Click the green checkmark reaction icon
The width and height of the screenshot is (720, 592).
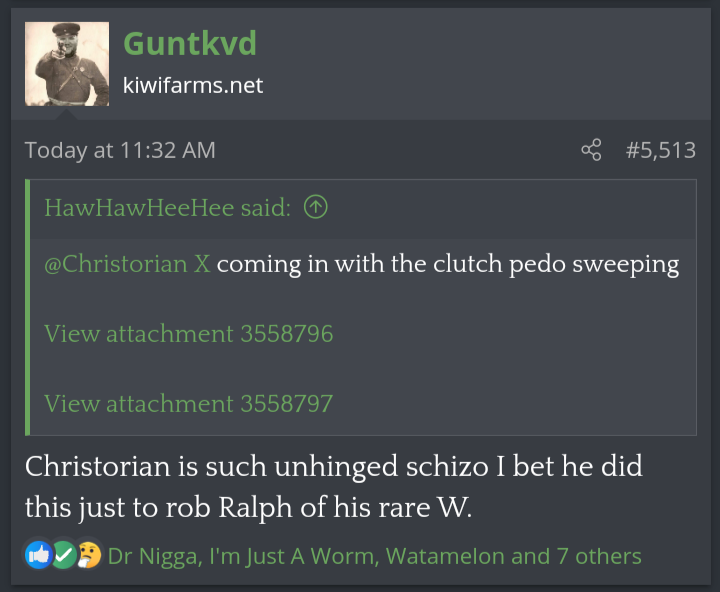click(x=63, y=556)
